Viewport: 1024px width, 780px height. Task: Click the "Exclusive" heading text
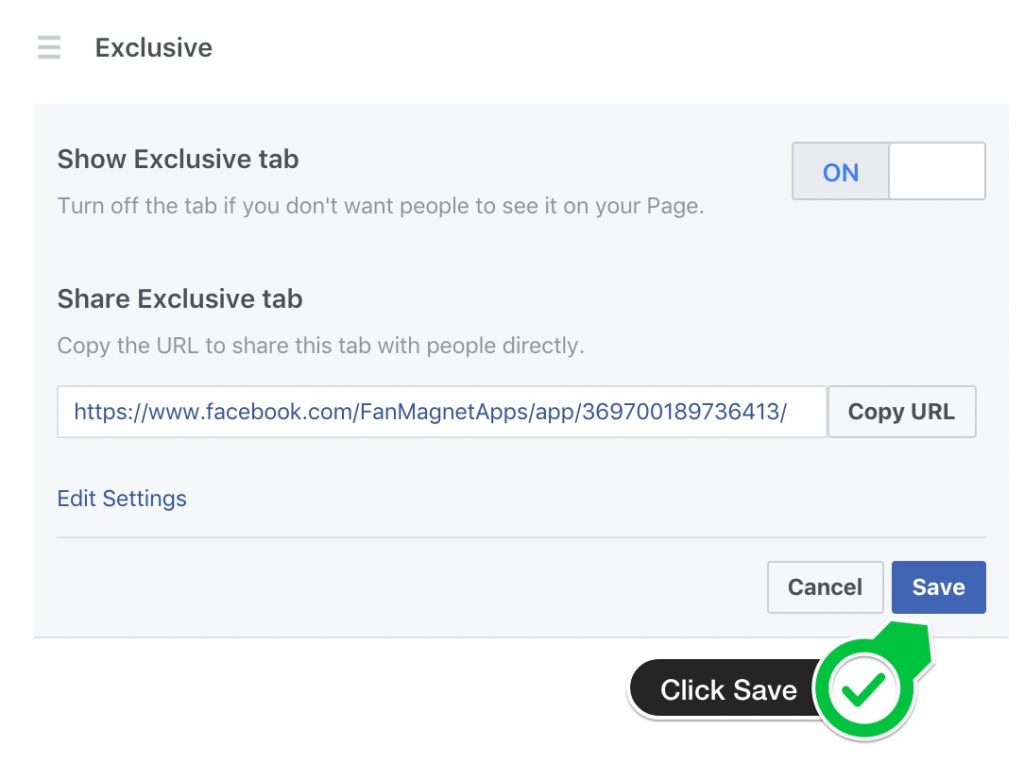(153, 48)
